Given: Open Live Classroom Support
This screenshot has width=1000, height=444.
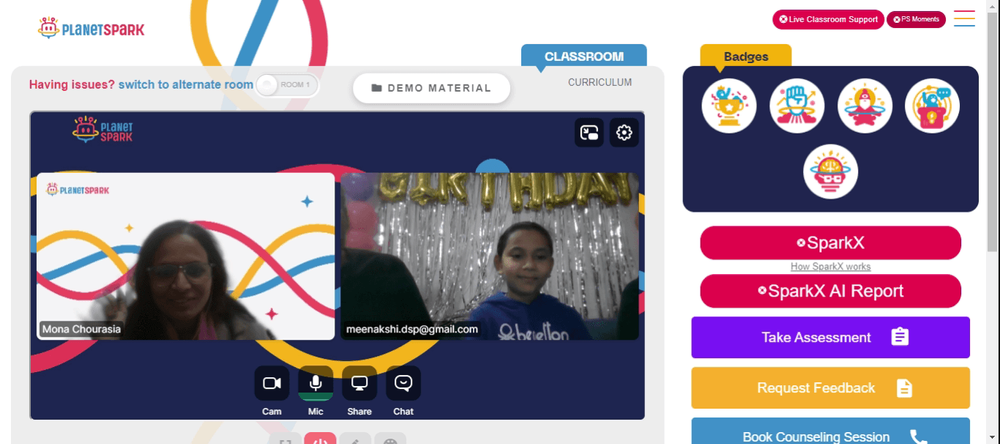Looking at the screenshot, I should pyautogui.click(x=828, y=20).
